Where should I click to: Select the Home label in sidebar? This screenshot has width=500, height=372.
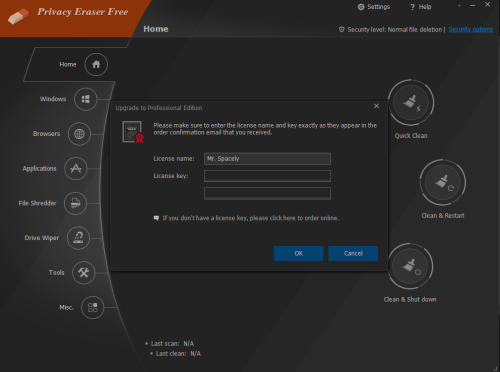click(x=68, y=64)
